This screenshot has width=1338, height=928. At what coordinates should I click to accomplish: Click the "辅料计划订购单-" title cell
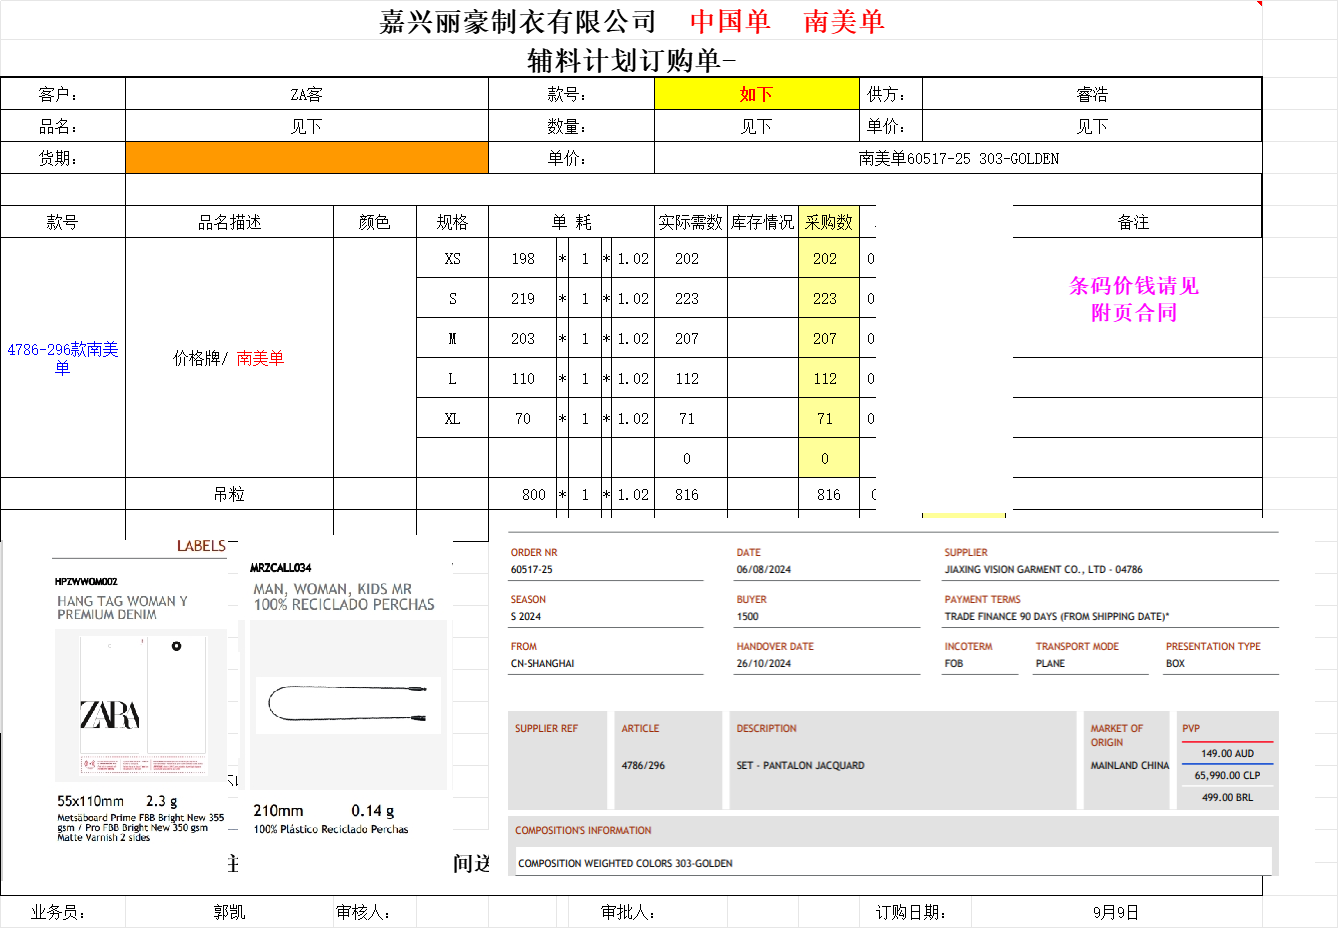coord(631,60)
